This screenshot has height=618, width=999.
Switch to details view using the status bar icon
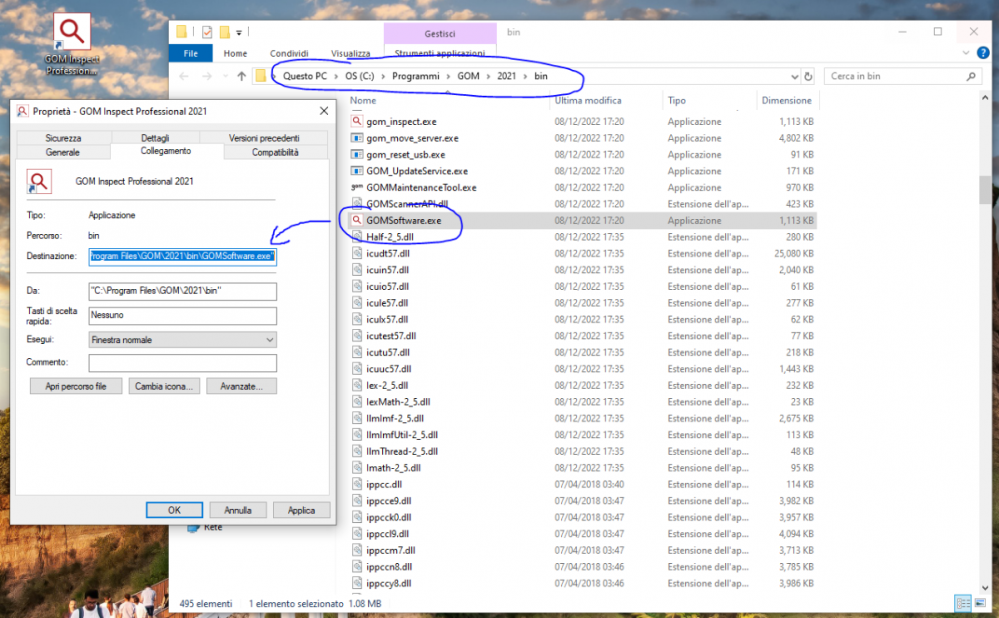click(963, 603)
